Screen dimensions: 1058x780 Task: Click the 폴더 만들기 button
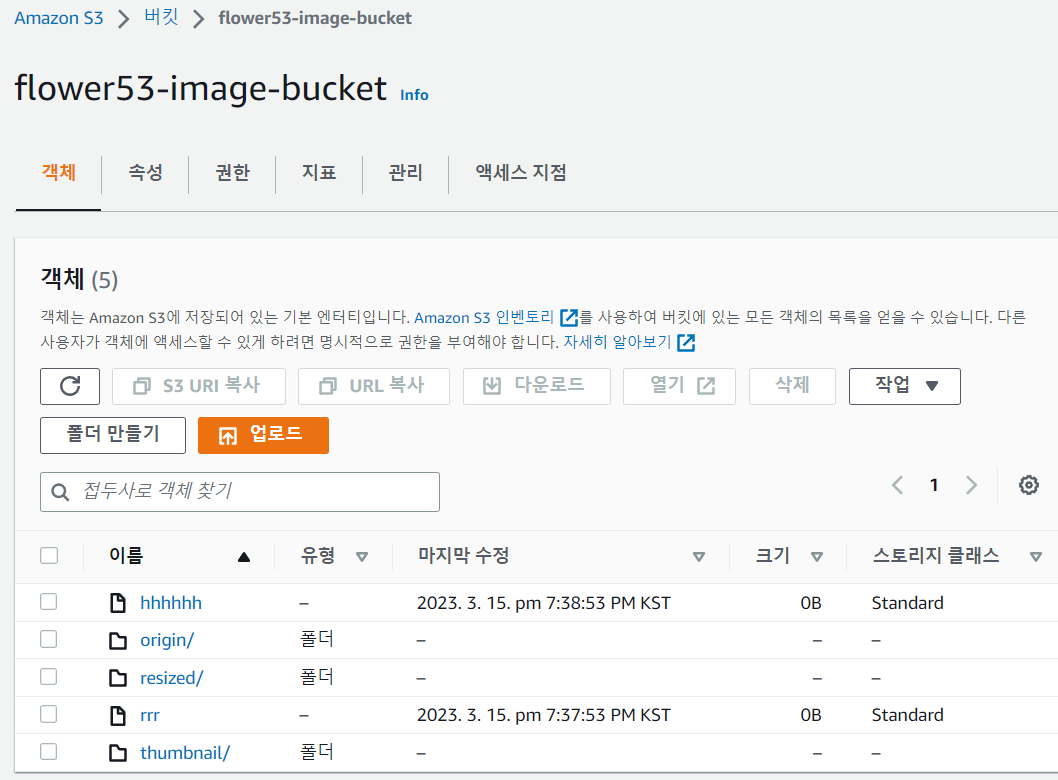(113, 435)
